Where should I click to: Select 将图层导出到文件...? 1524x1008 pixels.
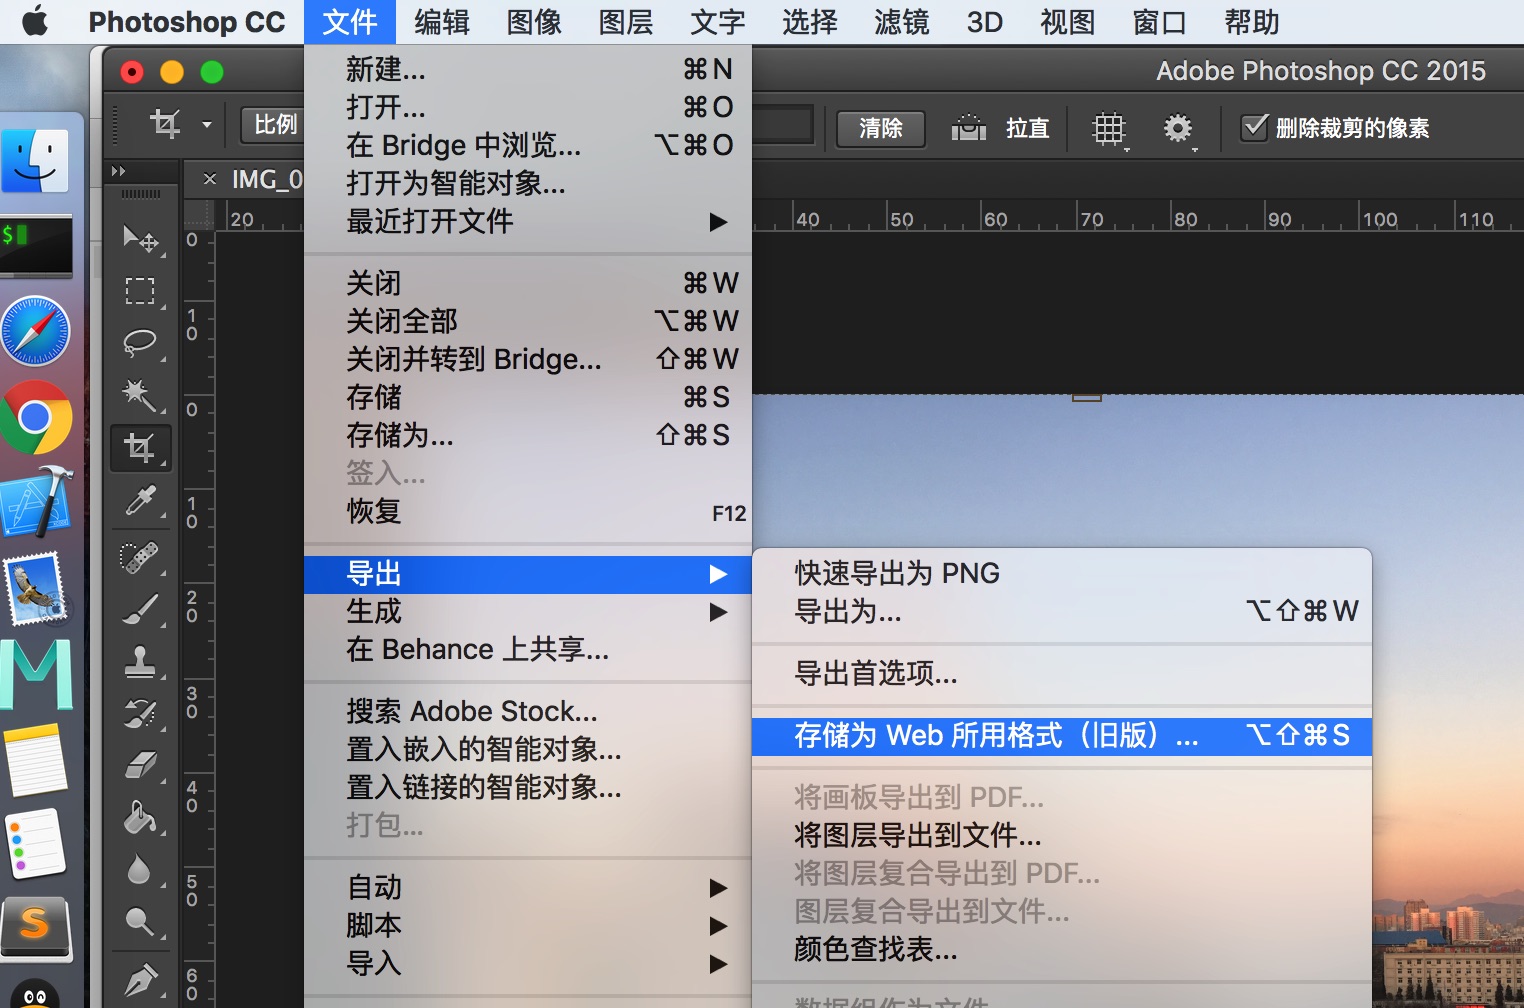[1062, 835]
